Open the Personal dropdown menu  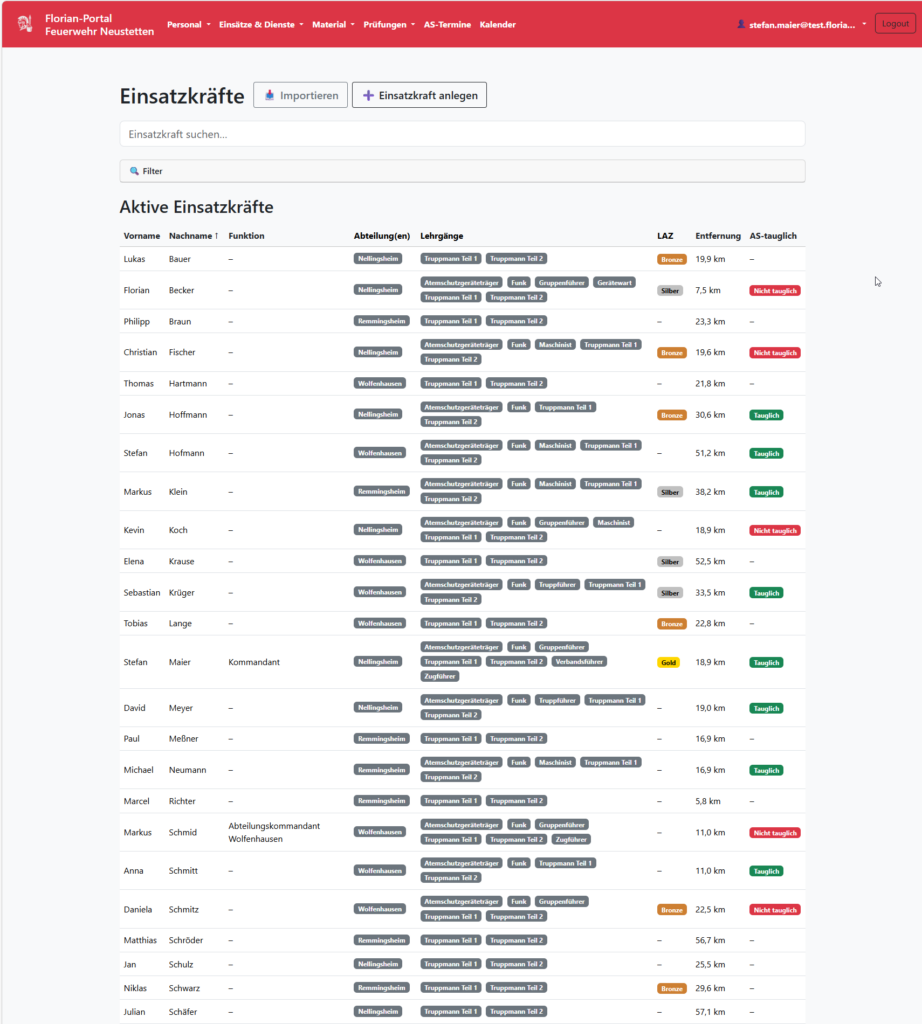point(187,24)
